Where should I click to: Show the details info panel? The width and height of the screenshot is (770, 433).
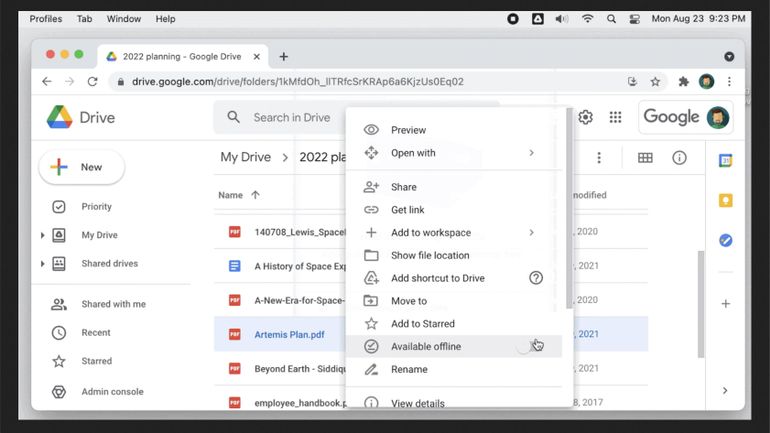tap(679, 158)
